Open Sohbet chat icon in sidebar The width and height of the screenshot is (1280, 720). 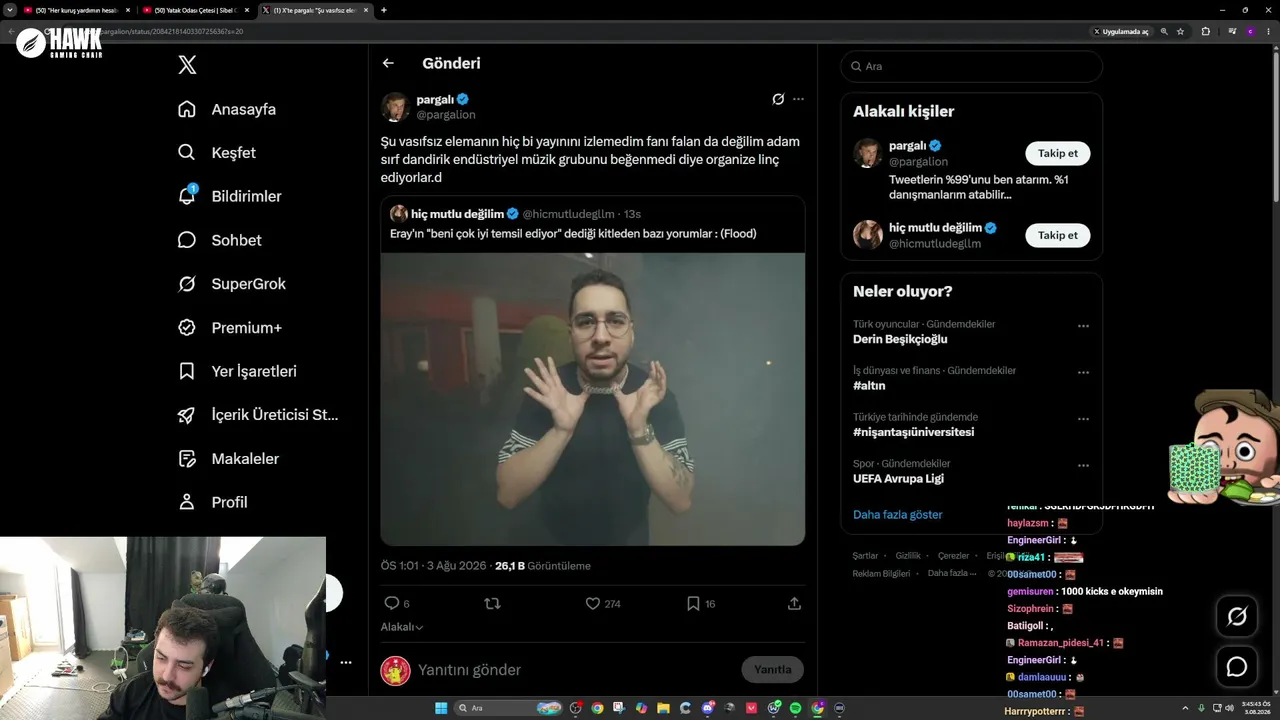187,240
